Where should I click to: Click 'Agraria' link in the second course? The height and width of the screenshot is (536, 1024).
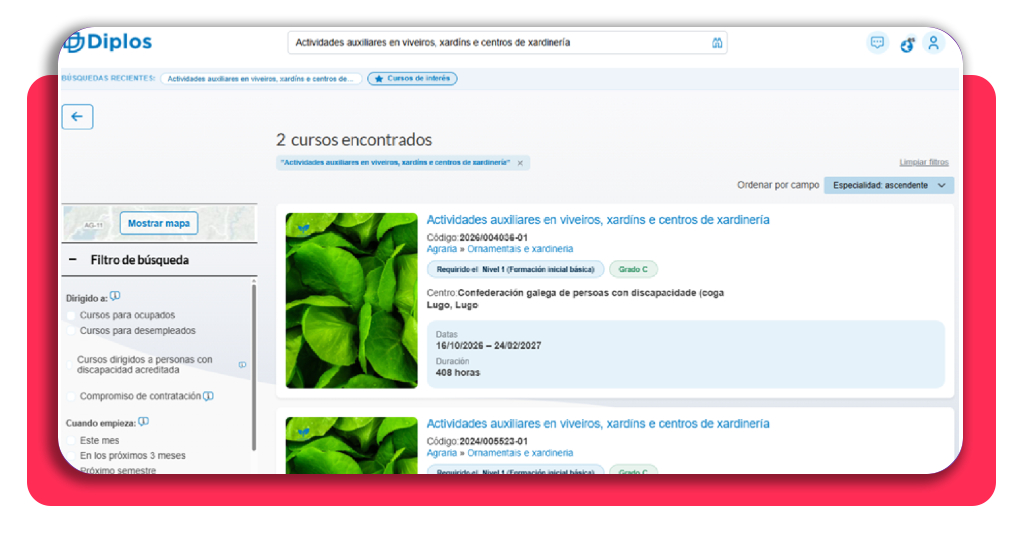click(441, 452)
